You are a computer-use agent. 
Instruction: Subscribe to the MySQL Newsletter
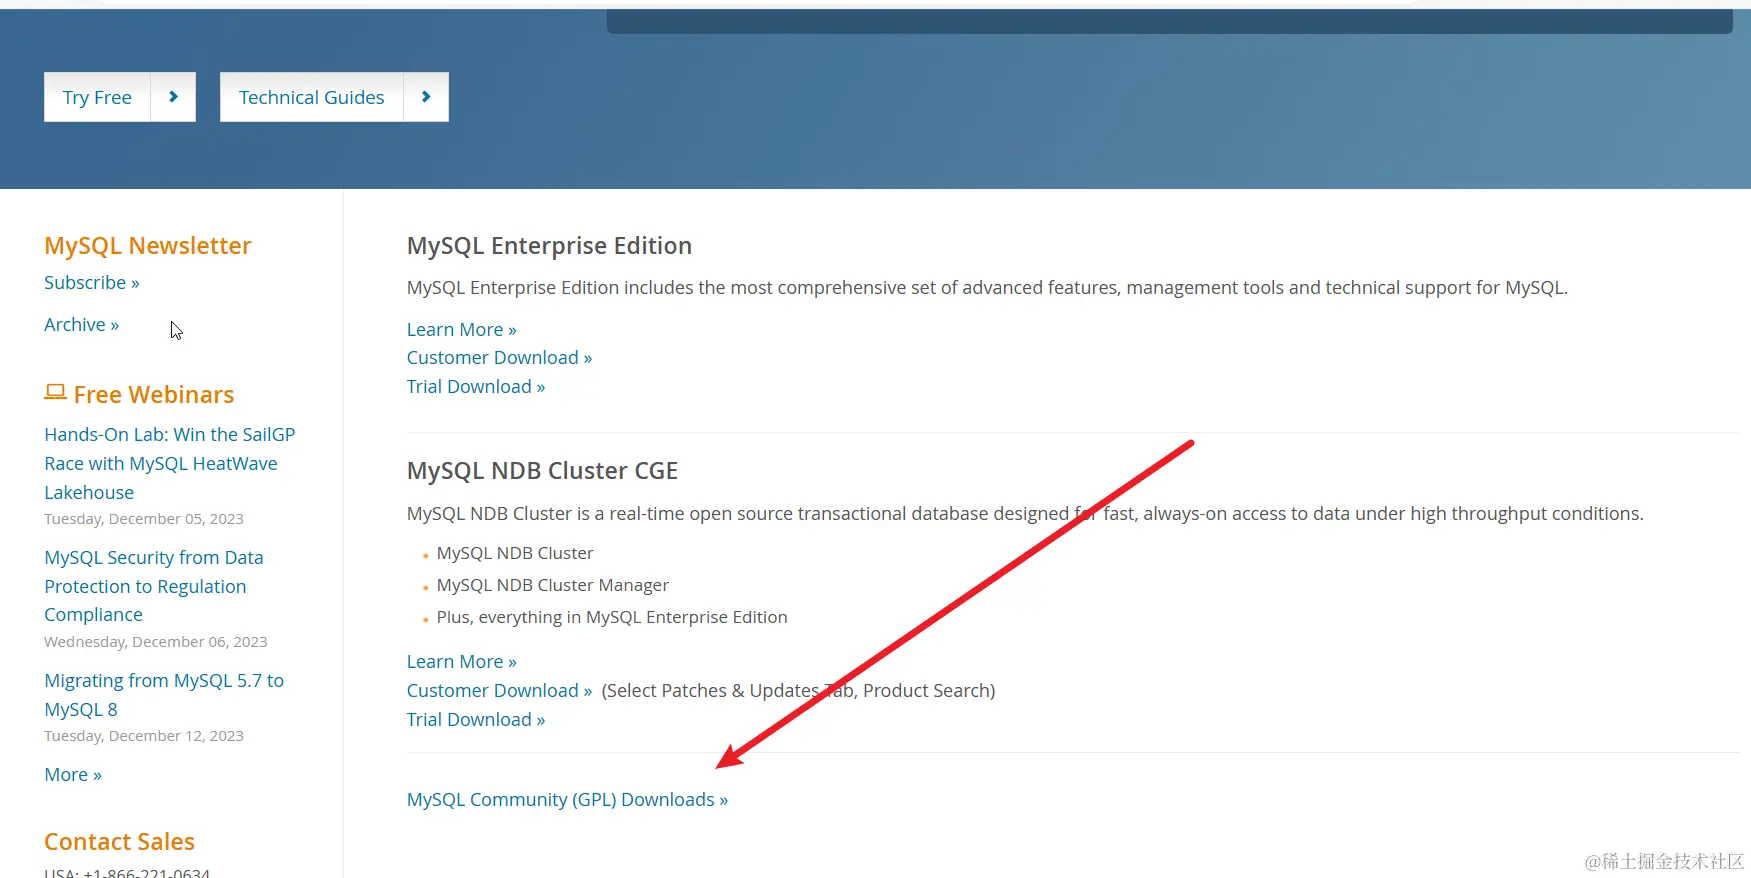coord(92,283)
